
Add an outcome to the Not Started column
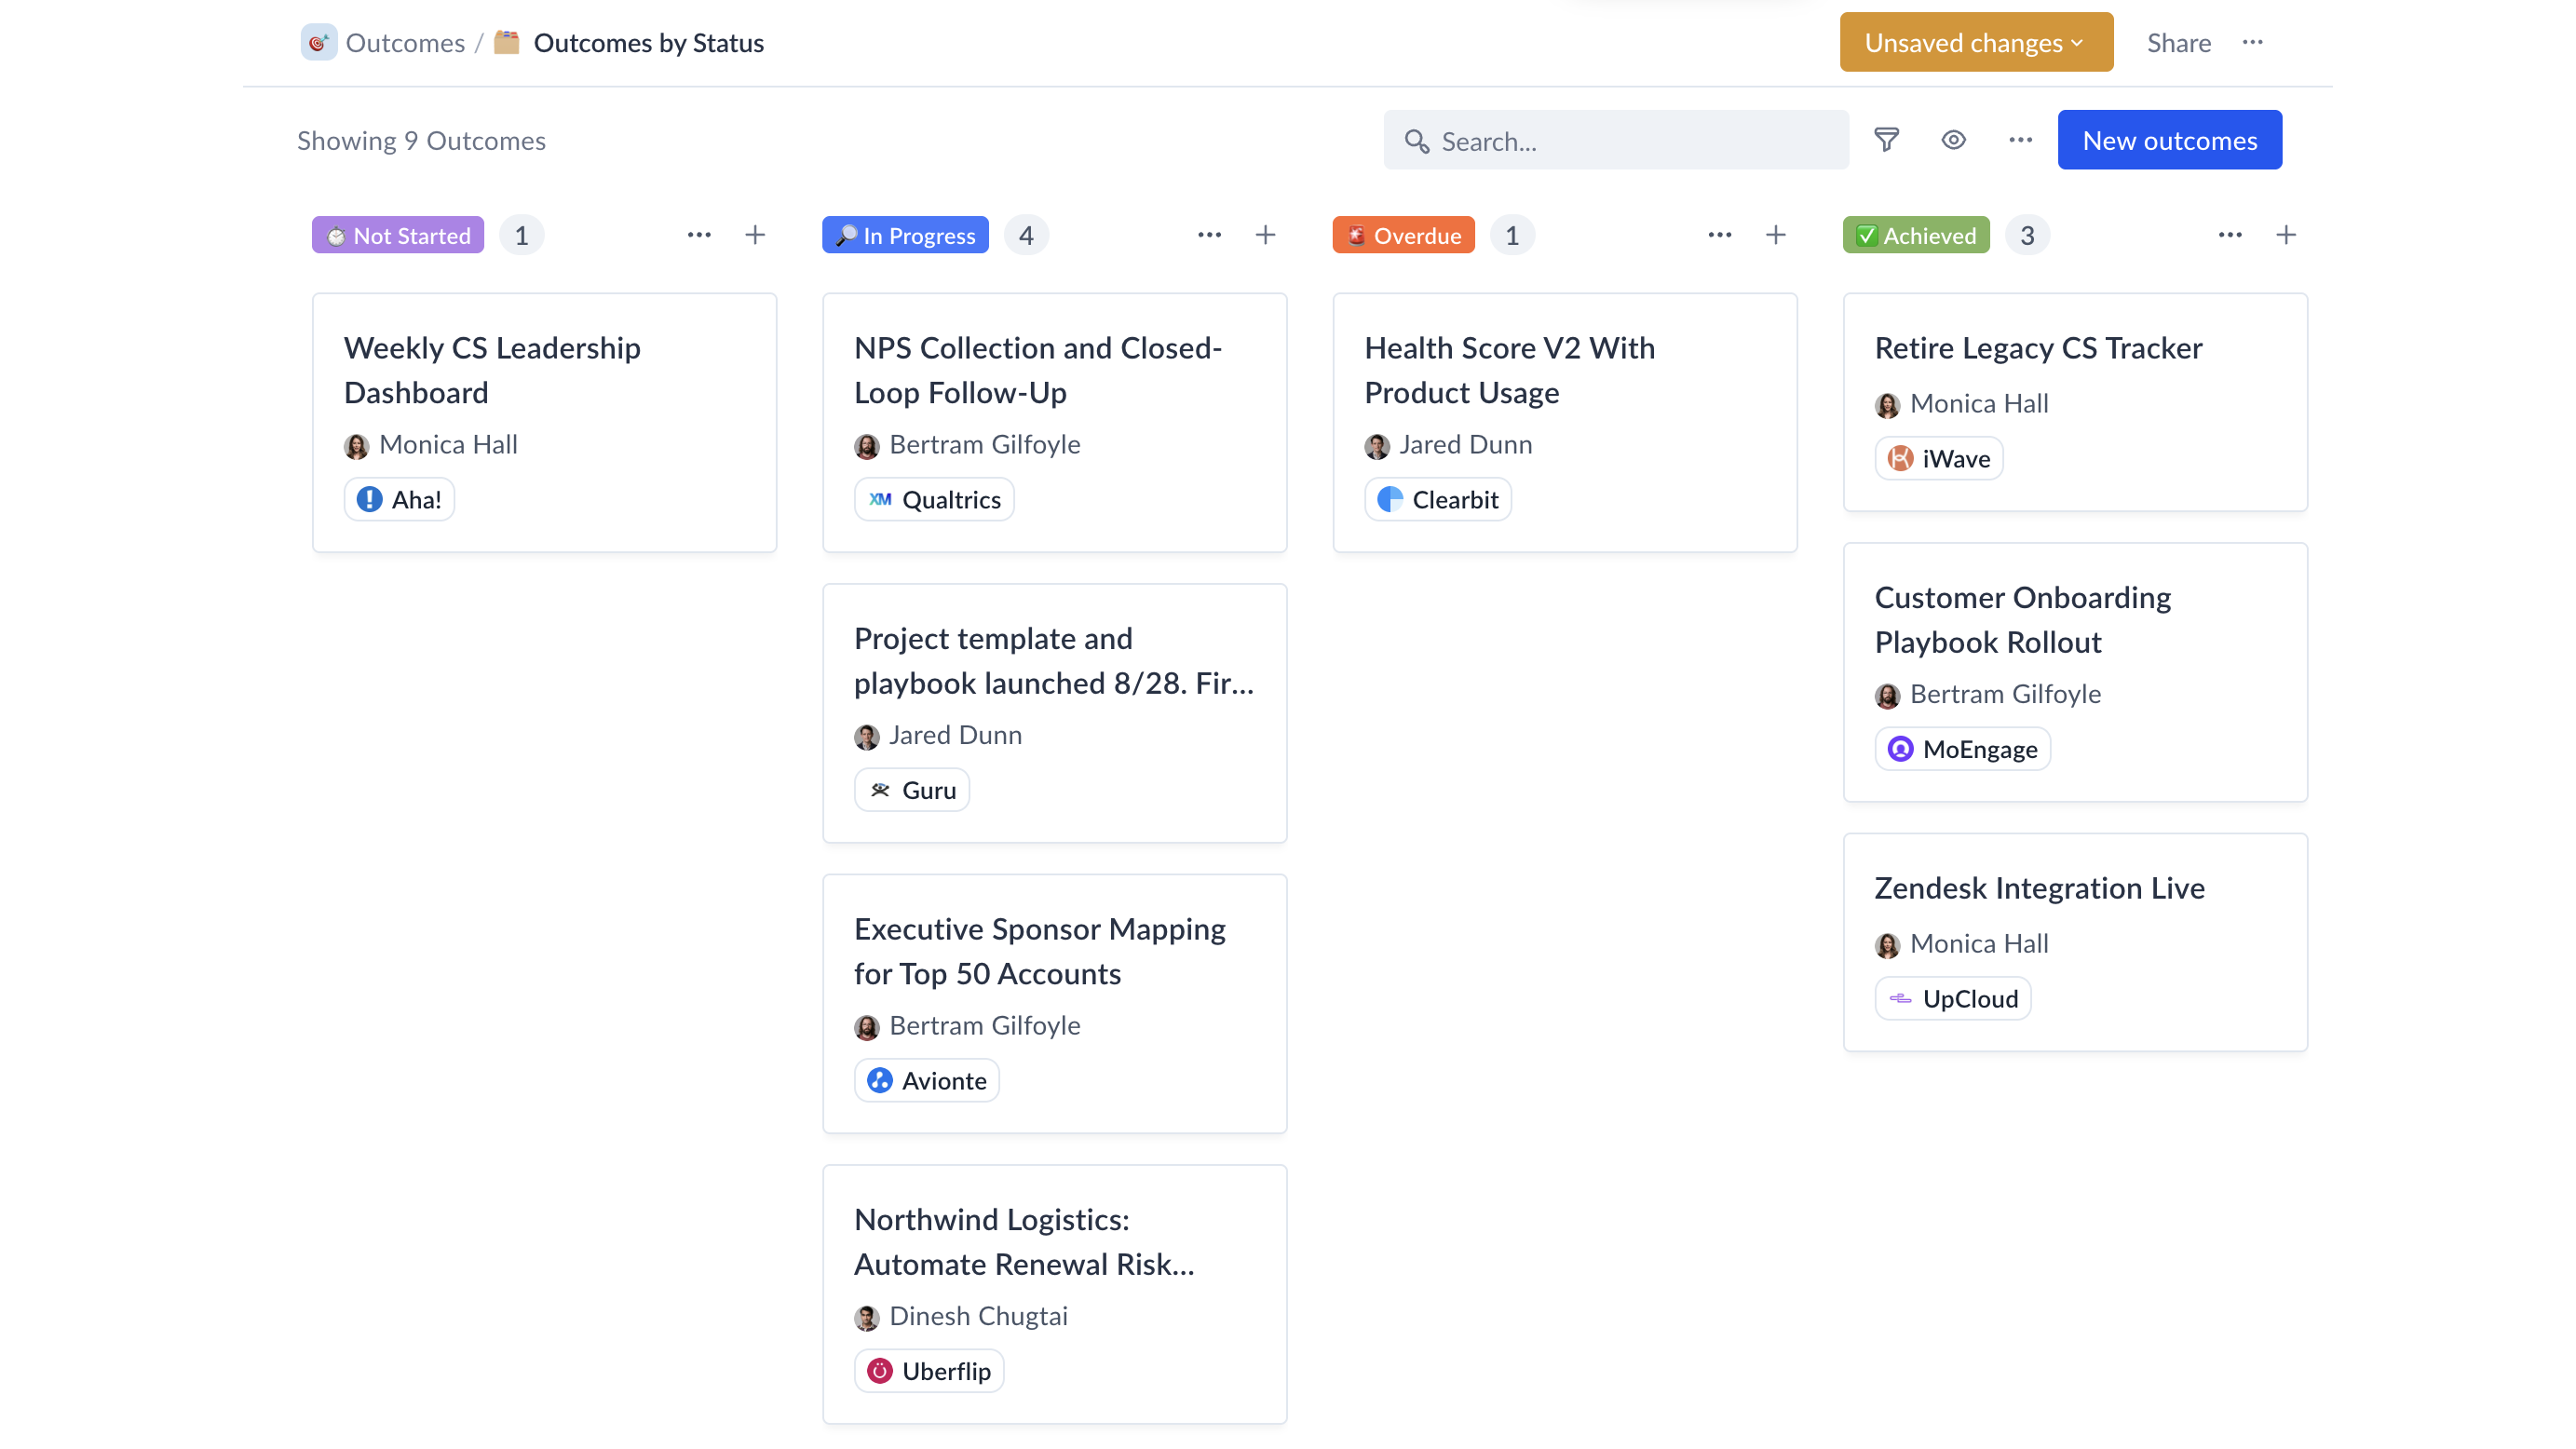(x=755, y=235)
